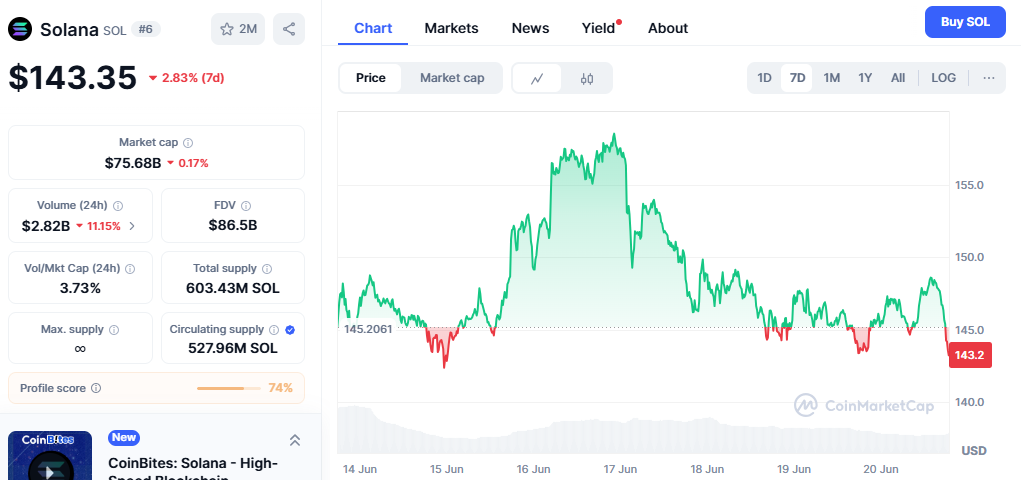Click the Solana logo icon

[x=21, y=29]
